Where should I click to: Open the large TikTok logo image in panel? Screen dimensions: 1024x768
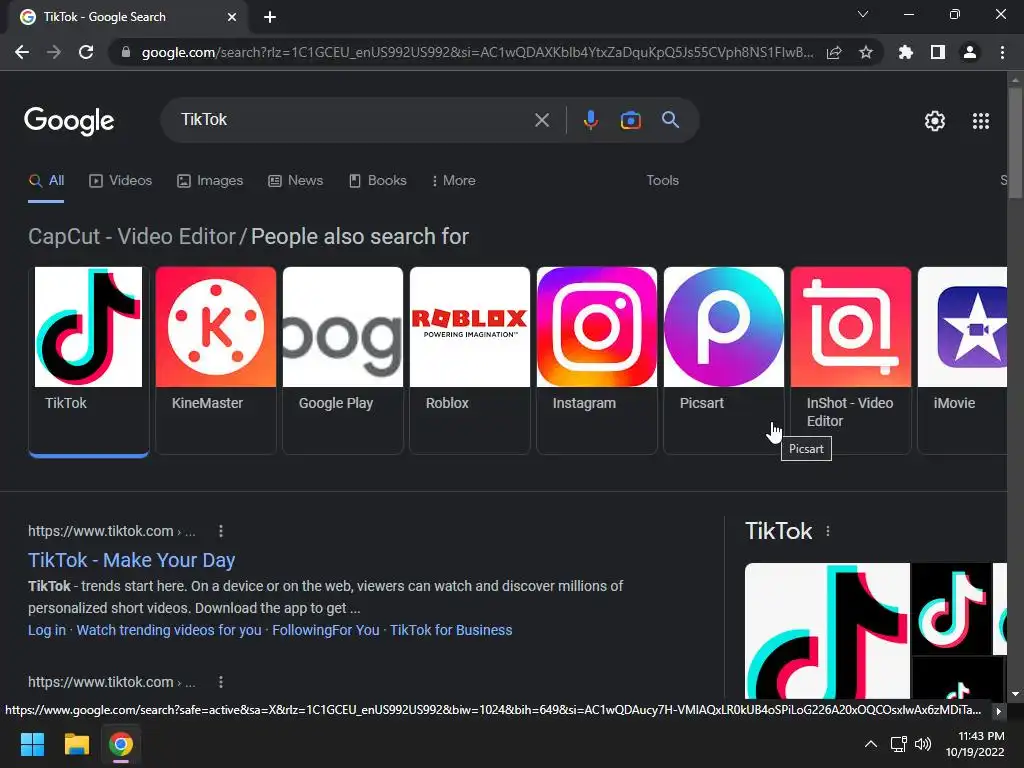827,631
